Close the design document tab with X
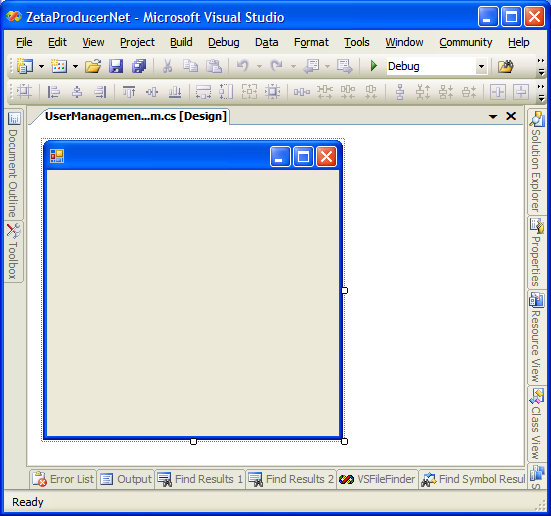The height and width of the screenshot is (516, 551). pyautogui.click(x=511, y=116)
